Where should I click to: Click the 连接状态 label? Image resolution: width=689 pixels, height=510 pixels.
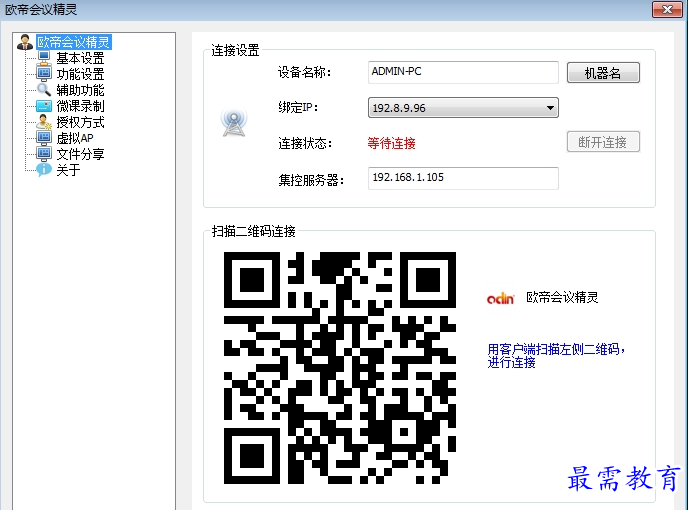pyautogui.click(x=305, y=143)
